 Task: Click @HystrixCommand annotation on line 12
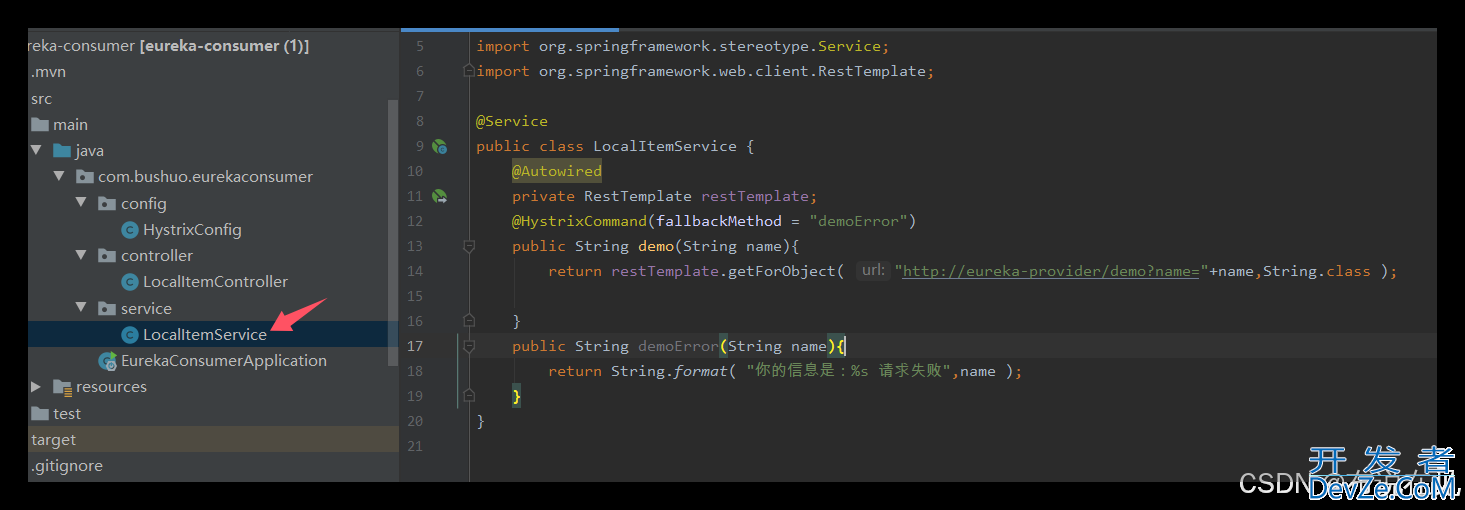(x=580, y=221)
